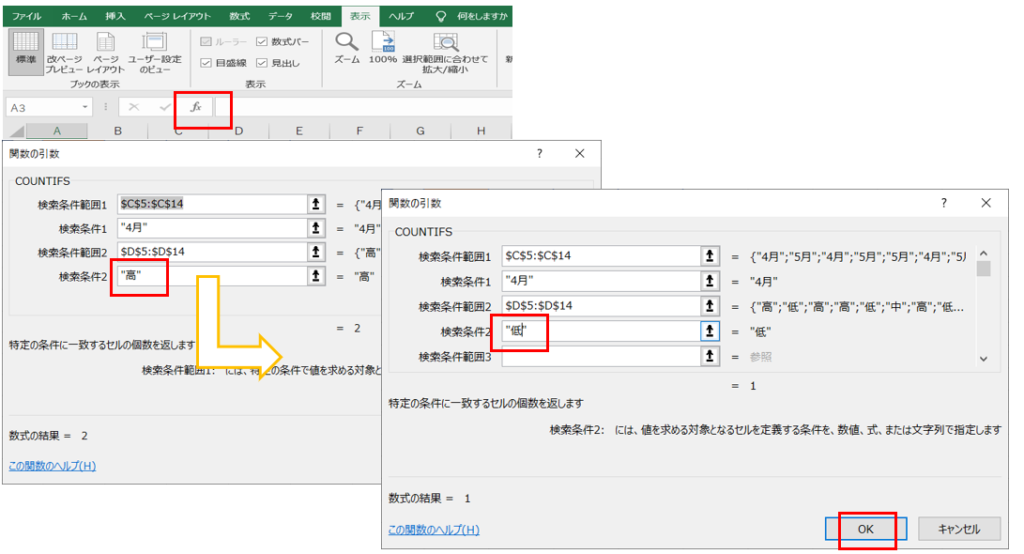Open the データ ribbon tab
The image size is (1024, 554).
[x=281, y=17]
